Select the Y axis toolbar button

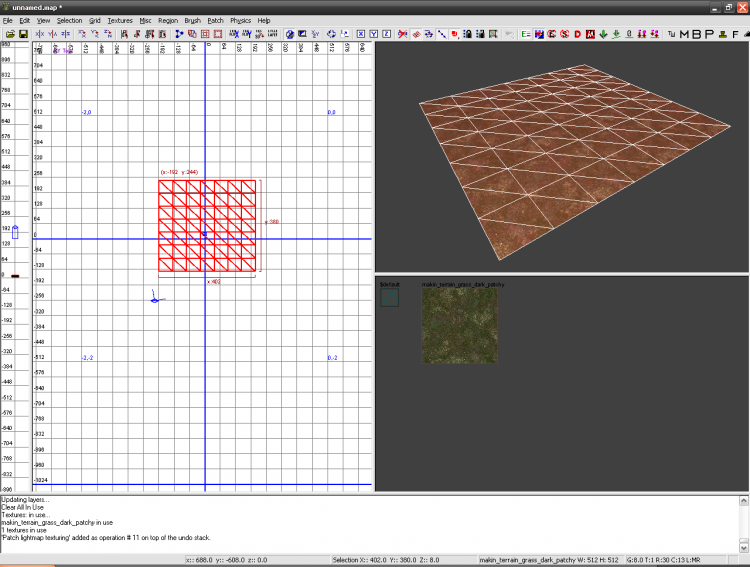373,34
